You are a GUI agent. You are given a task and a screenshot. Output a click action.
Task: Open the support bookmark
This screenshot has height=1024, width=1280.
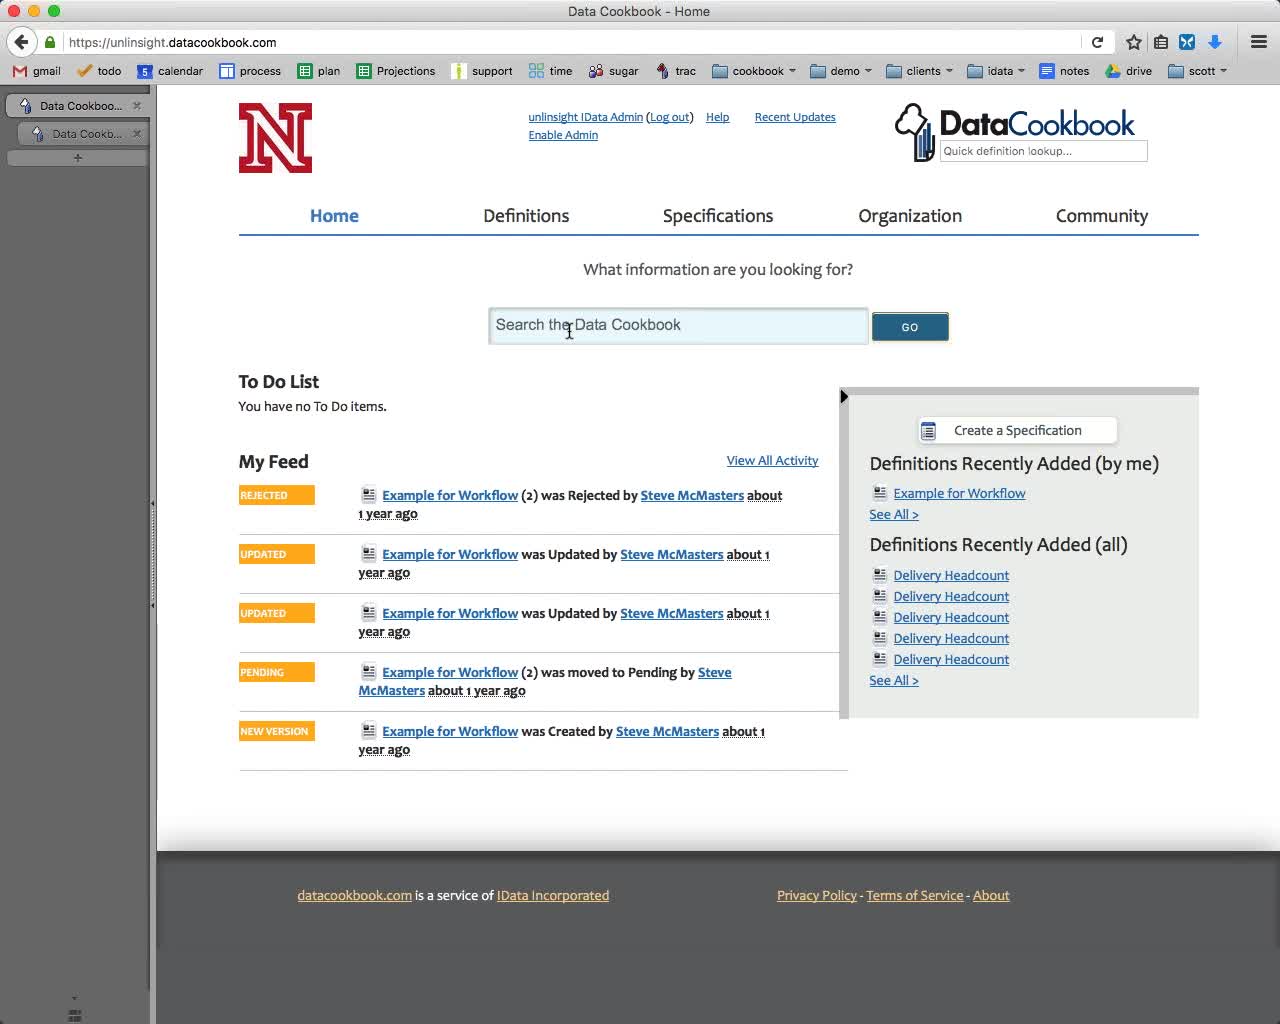pyautogui.click(x=482, y=71)
